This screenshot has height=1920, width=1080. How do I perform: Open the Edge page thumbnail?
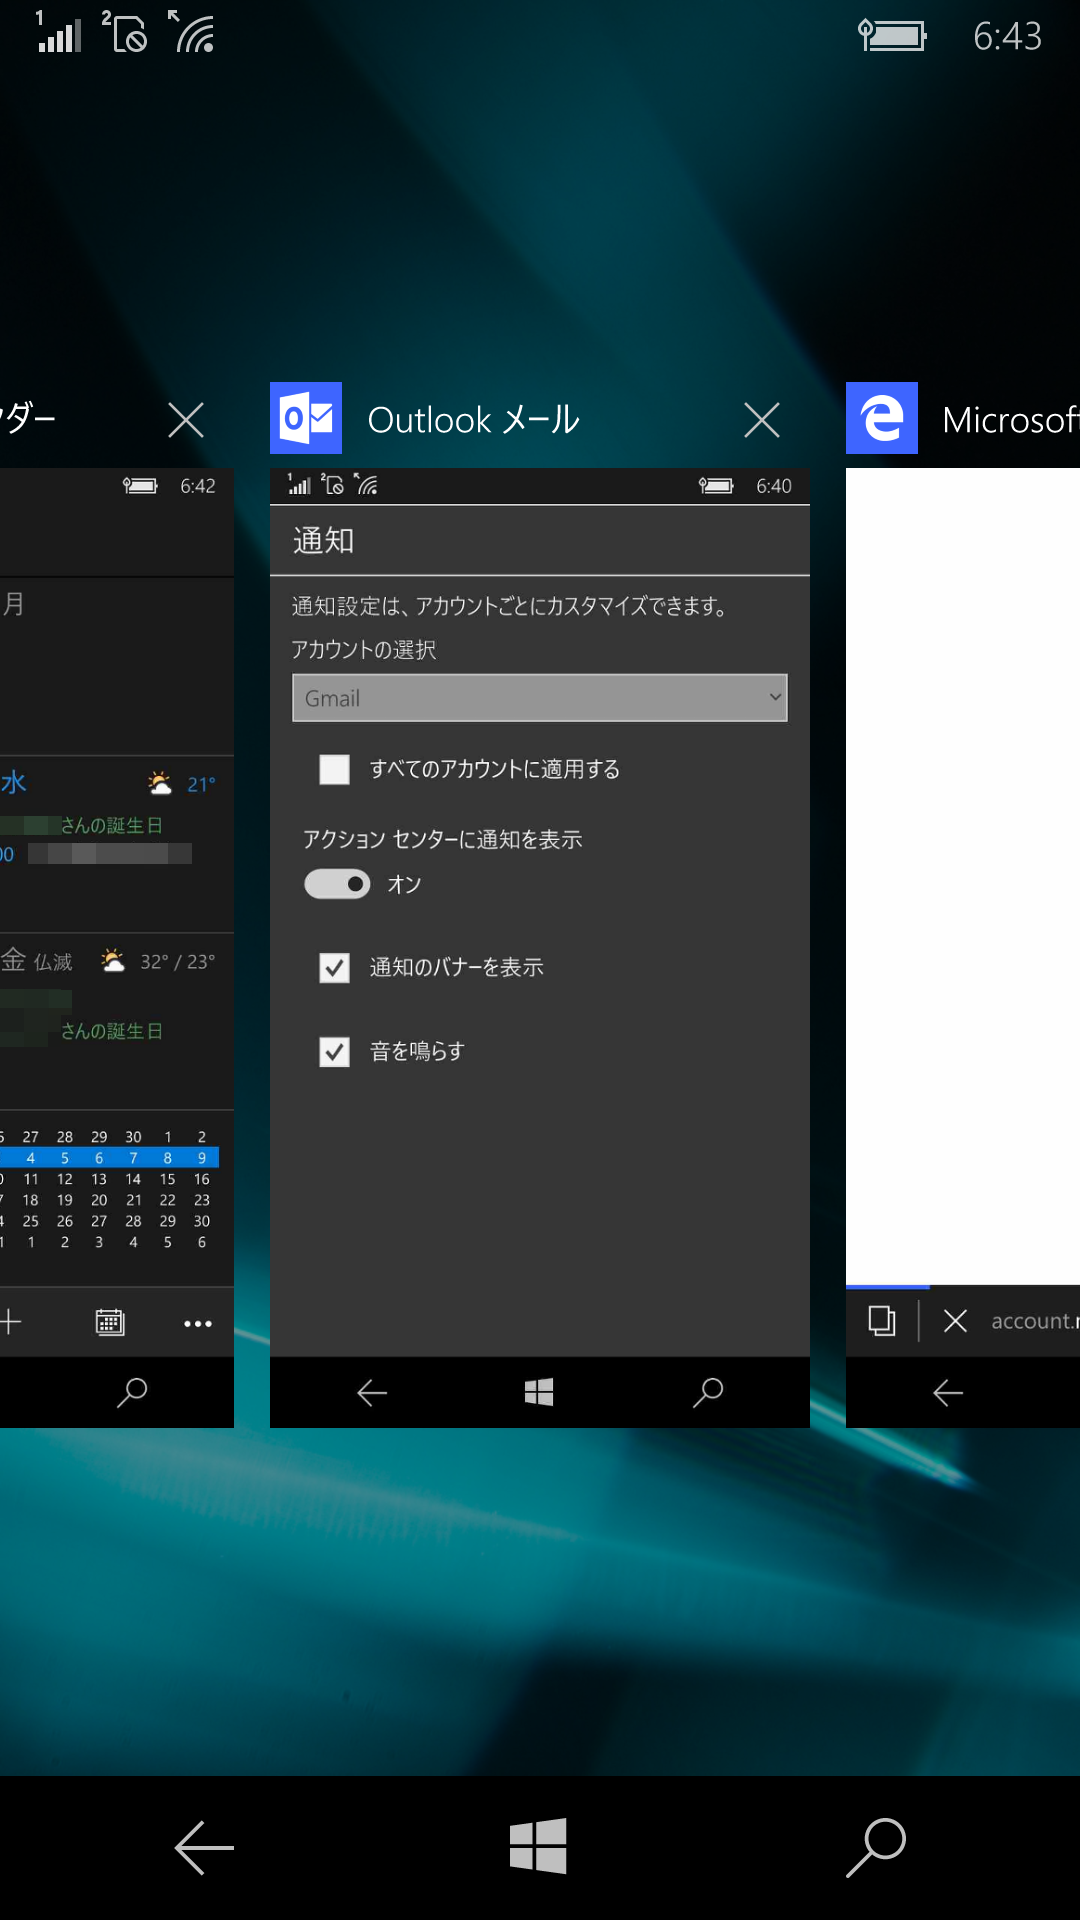tap(963, 876)
